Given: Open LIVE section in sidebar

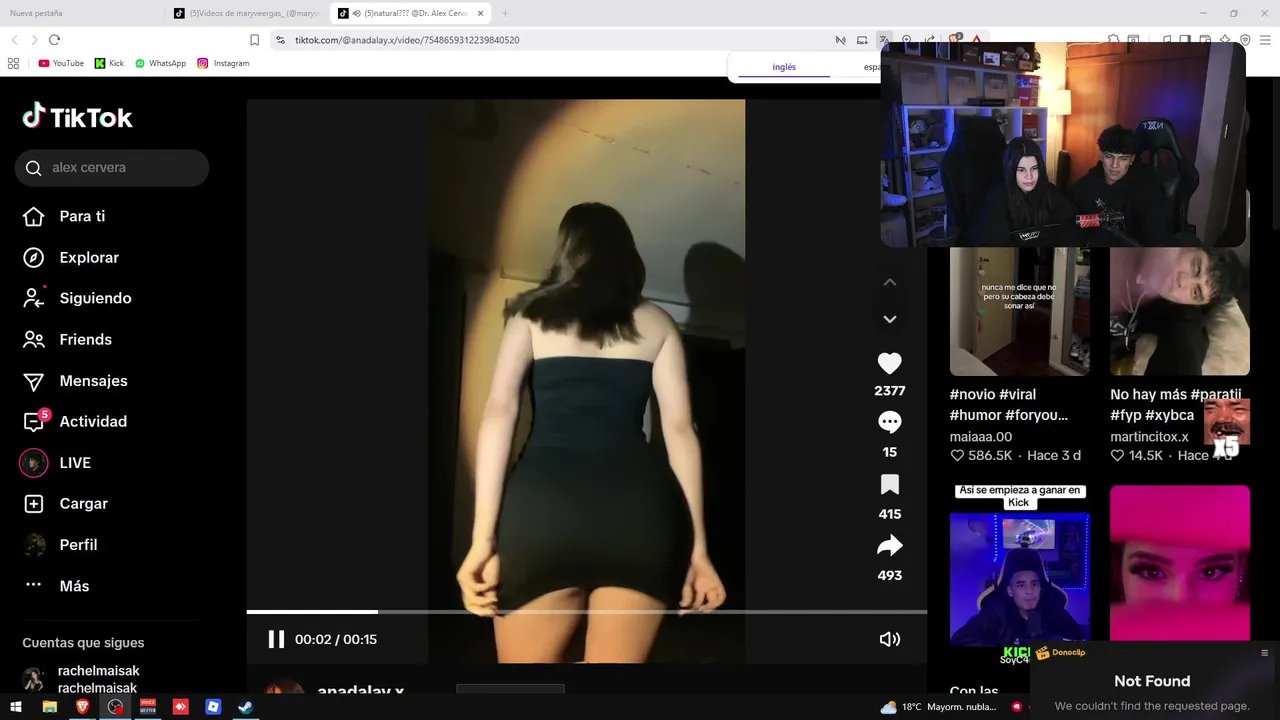Looking at the screenshot, I should [x=75, y=463].
